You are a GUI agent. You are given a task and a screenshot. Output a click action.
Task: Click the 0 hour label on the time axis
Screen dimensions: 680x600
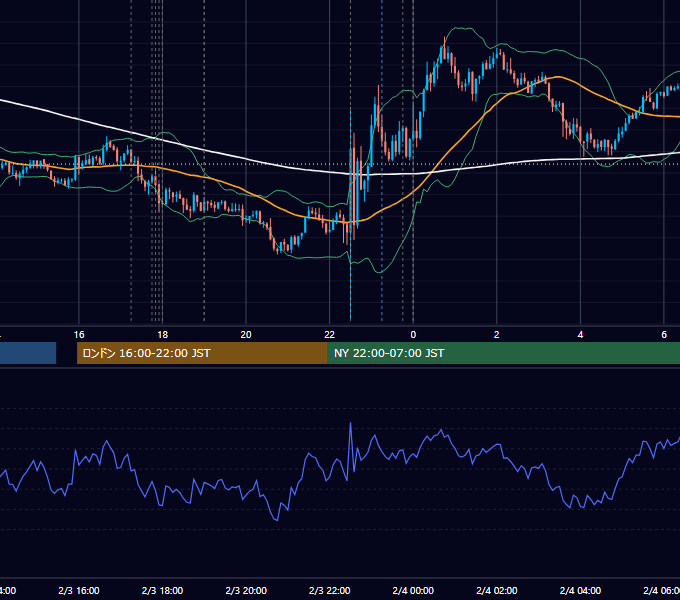coord(413,335)
